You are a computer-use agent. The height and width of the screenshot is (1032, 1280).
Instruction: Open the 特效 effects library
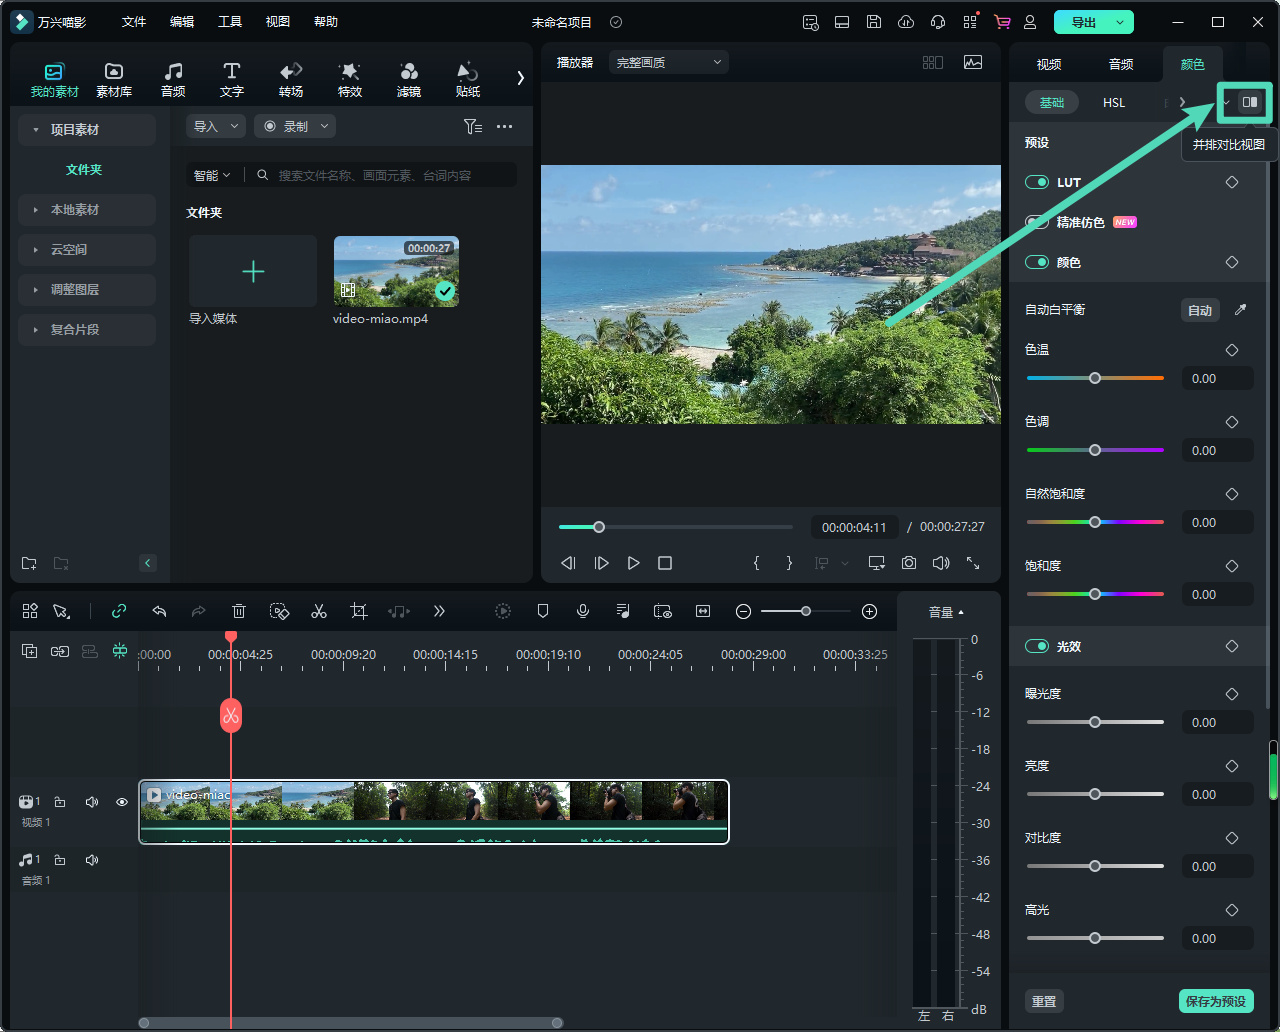349,79
